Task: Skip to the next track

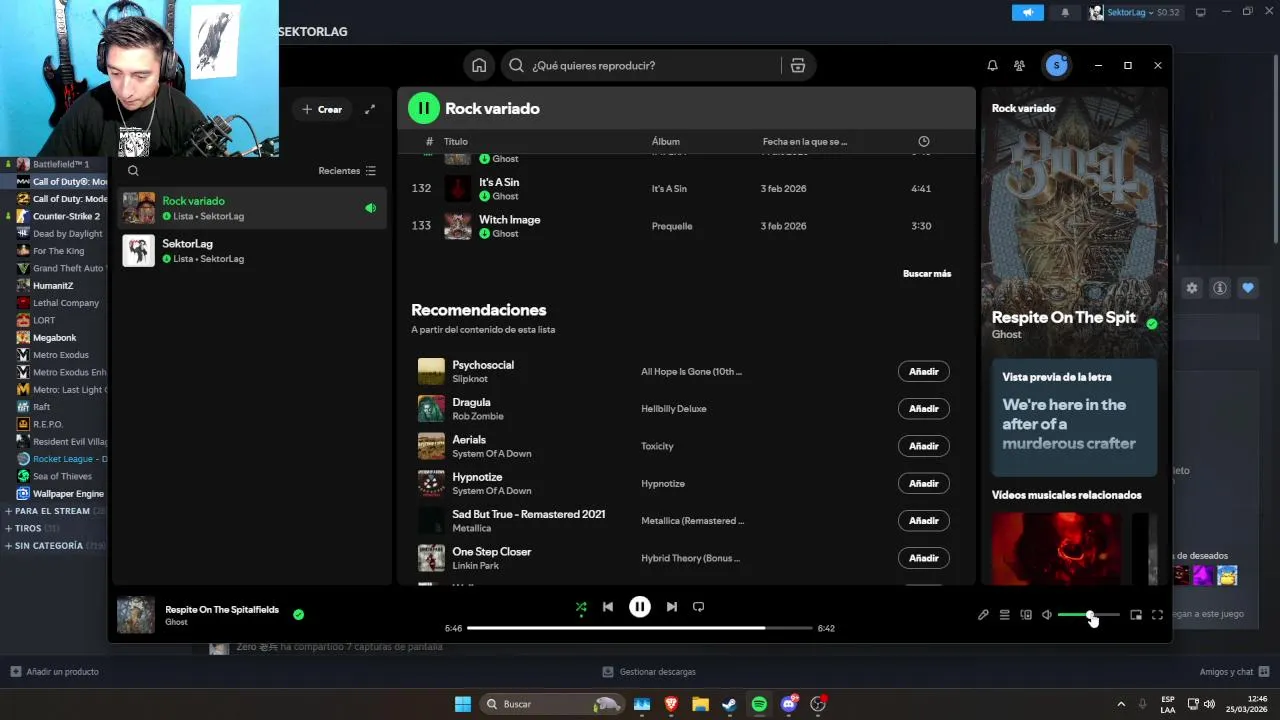Action: pos(672,607)
